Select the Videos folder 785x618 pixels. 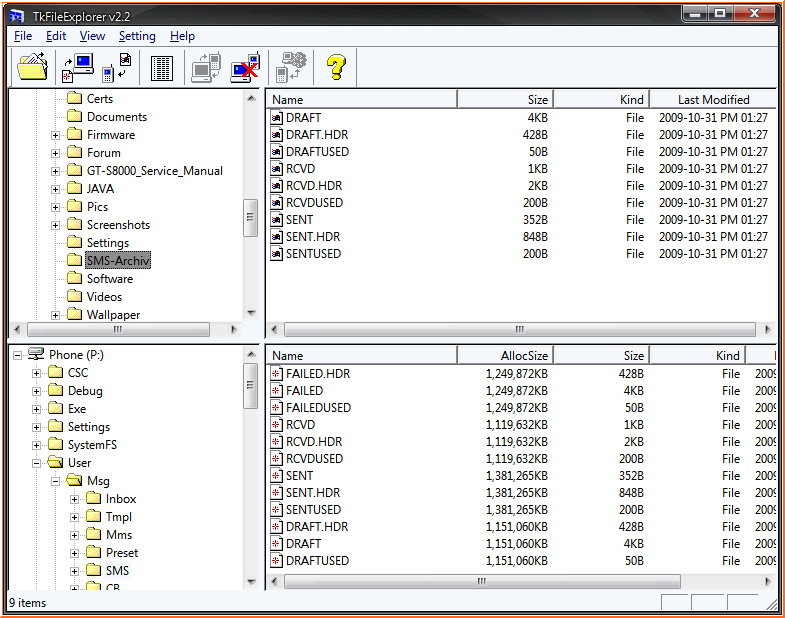104,296
